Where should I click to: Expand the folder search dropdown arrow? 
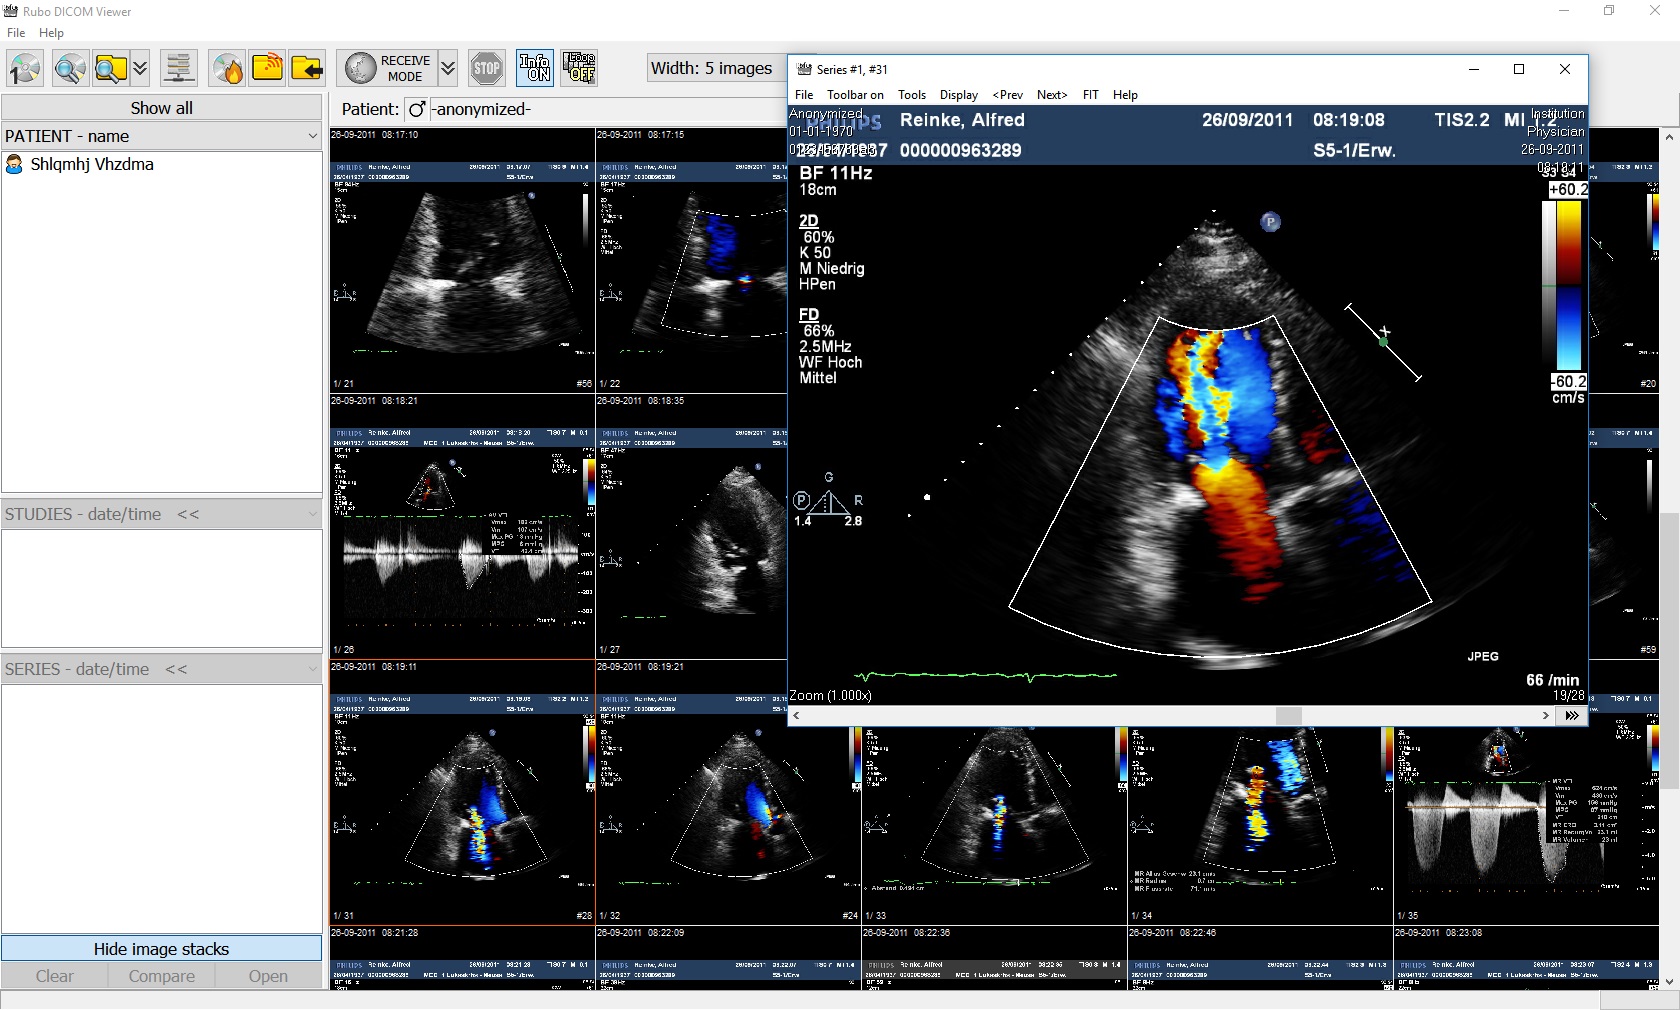(x=140, y=68)
